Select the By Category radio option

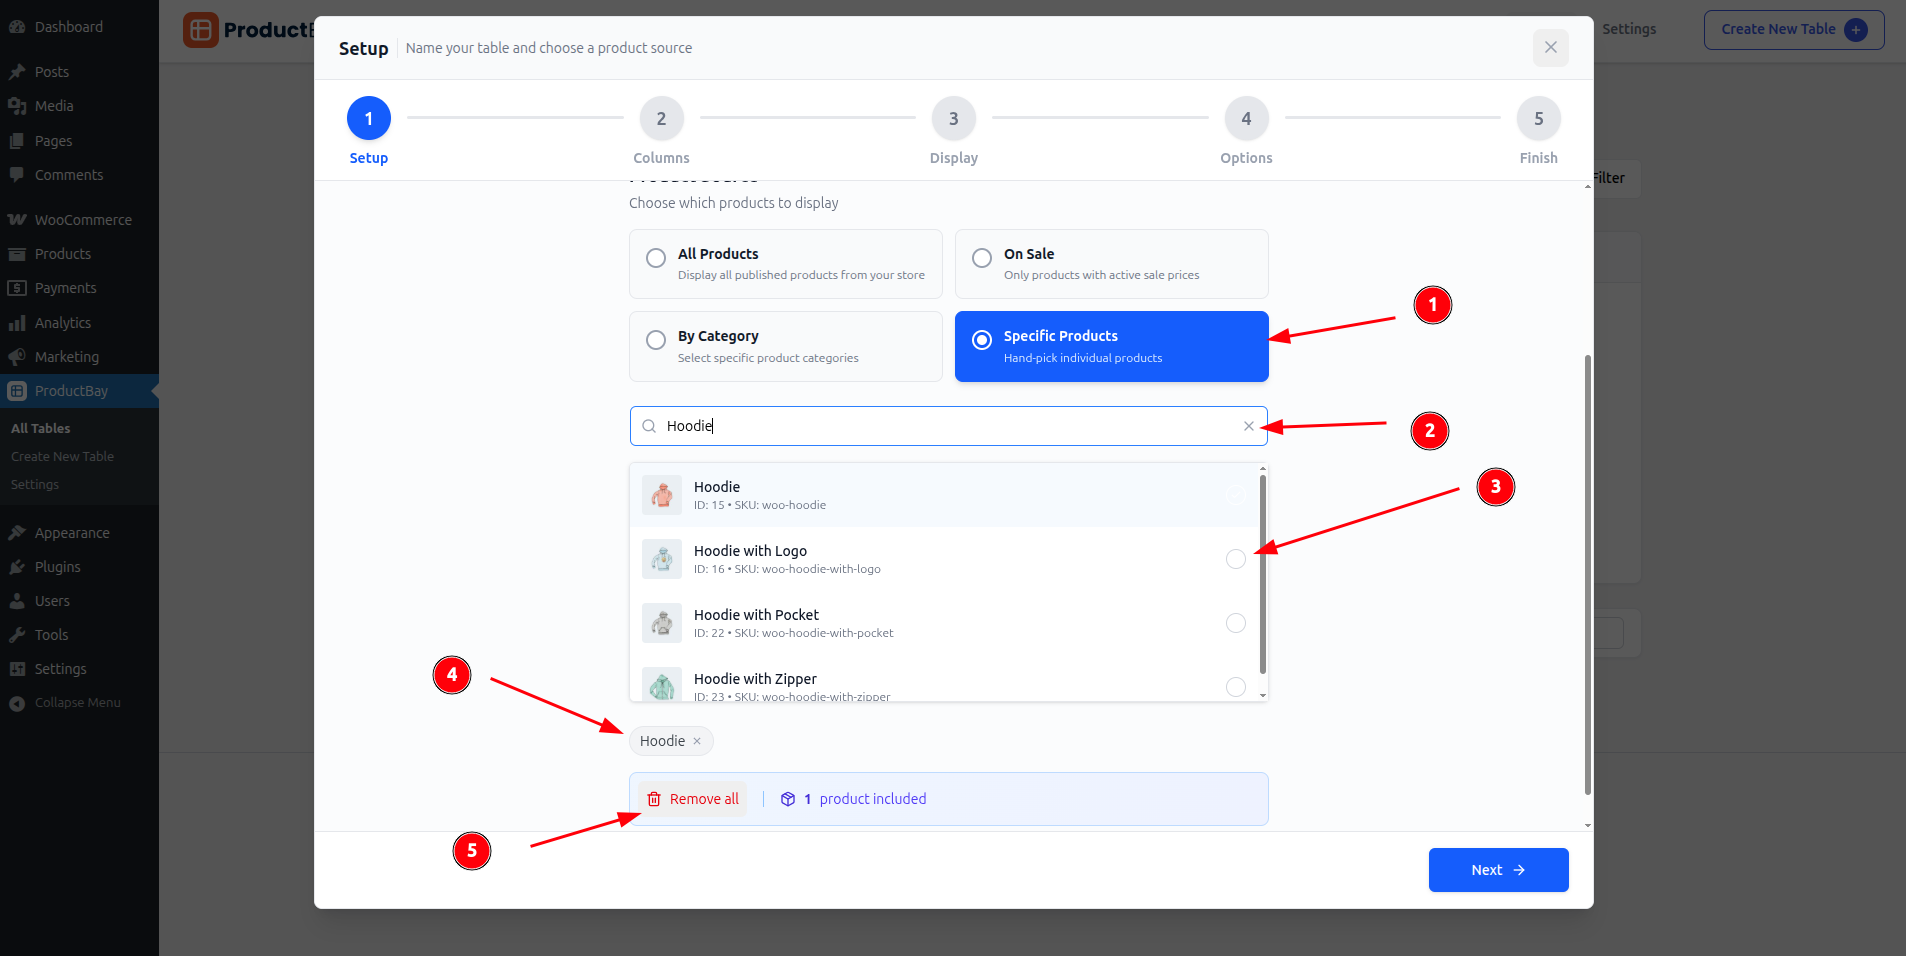tap(656, 340)
